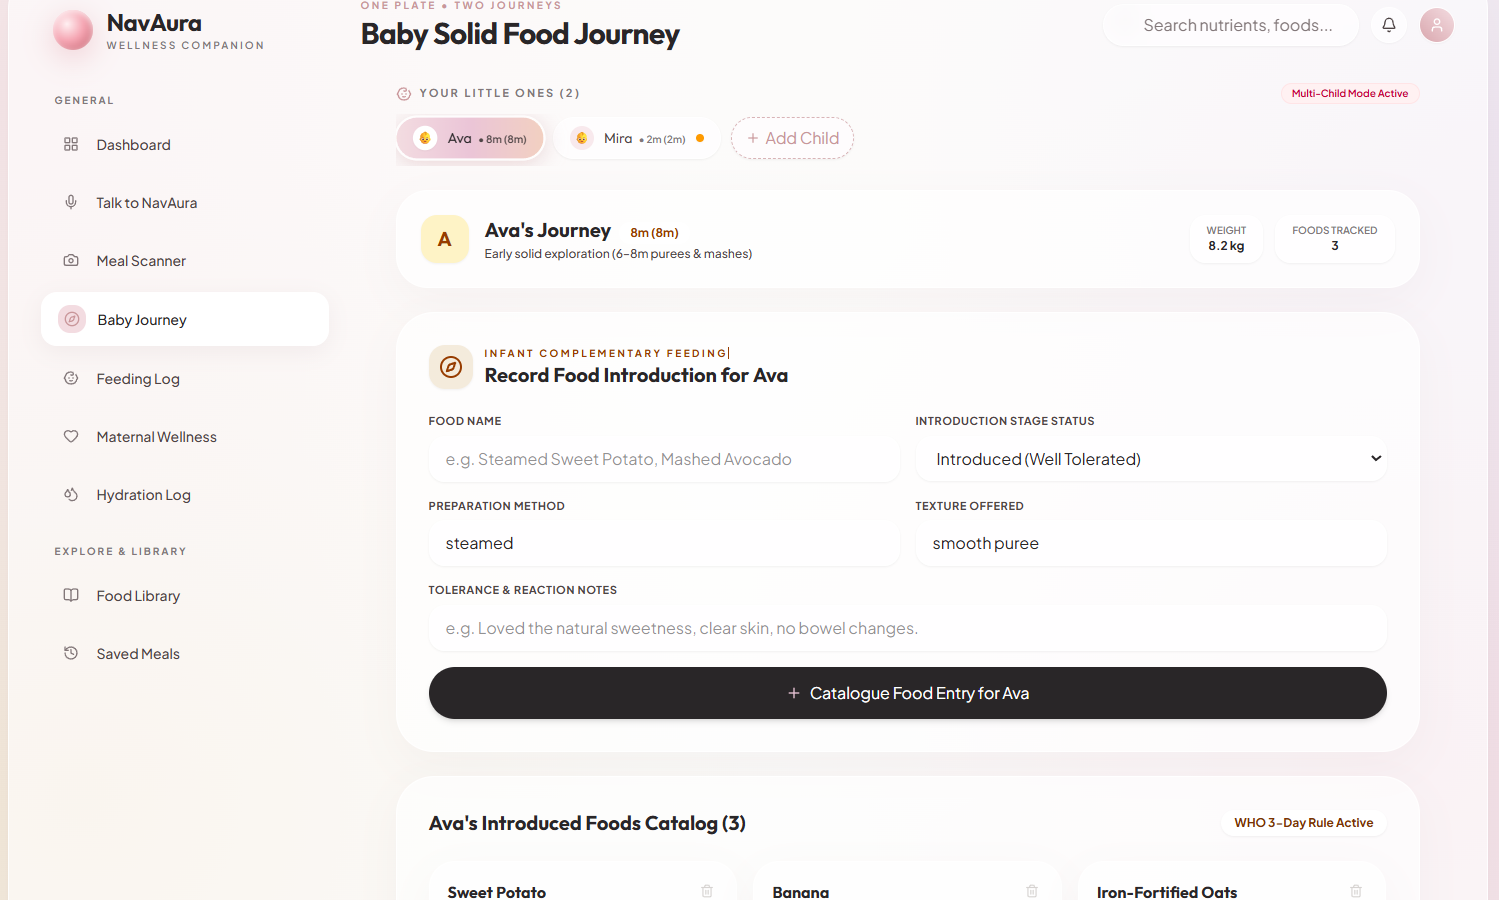Click the Talk to NavAura microphone icon

(x=71, y=202)
